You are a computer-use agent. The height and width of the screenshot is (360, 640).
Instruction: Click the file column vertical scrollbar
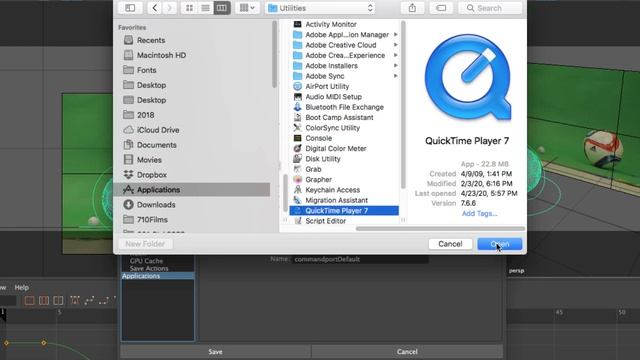point(403,104)
